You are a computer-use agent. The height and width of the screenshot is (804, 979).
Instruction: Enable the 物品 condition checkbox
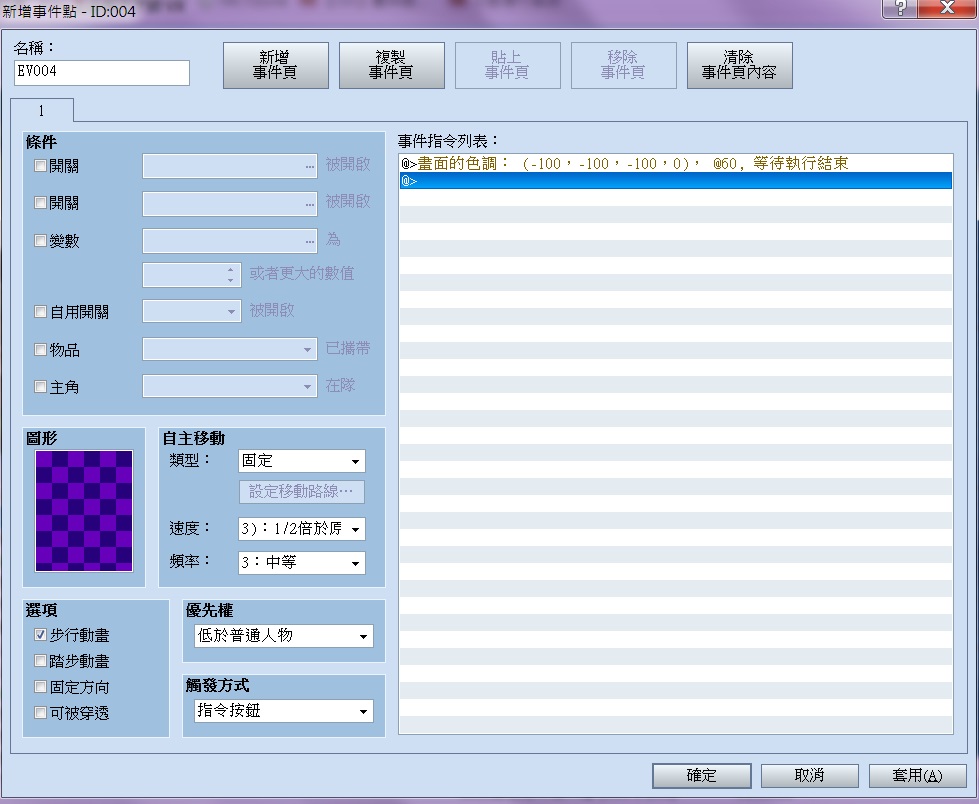(41, 350)
